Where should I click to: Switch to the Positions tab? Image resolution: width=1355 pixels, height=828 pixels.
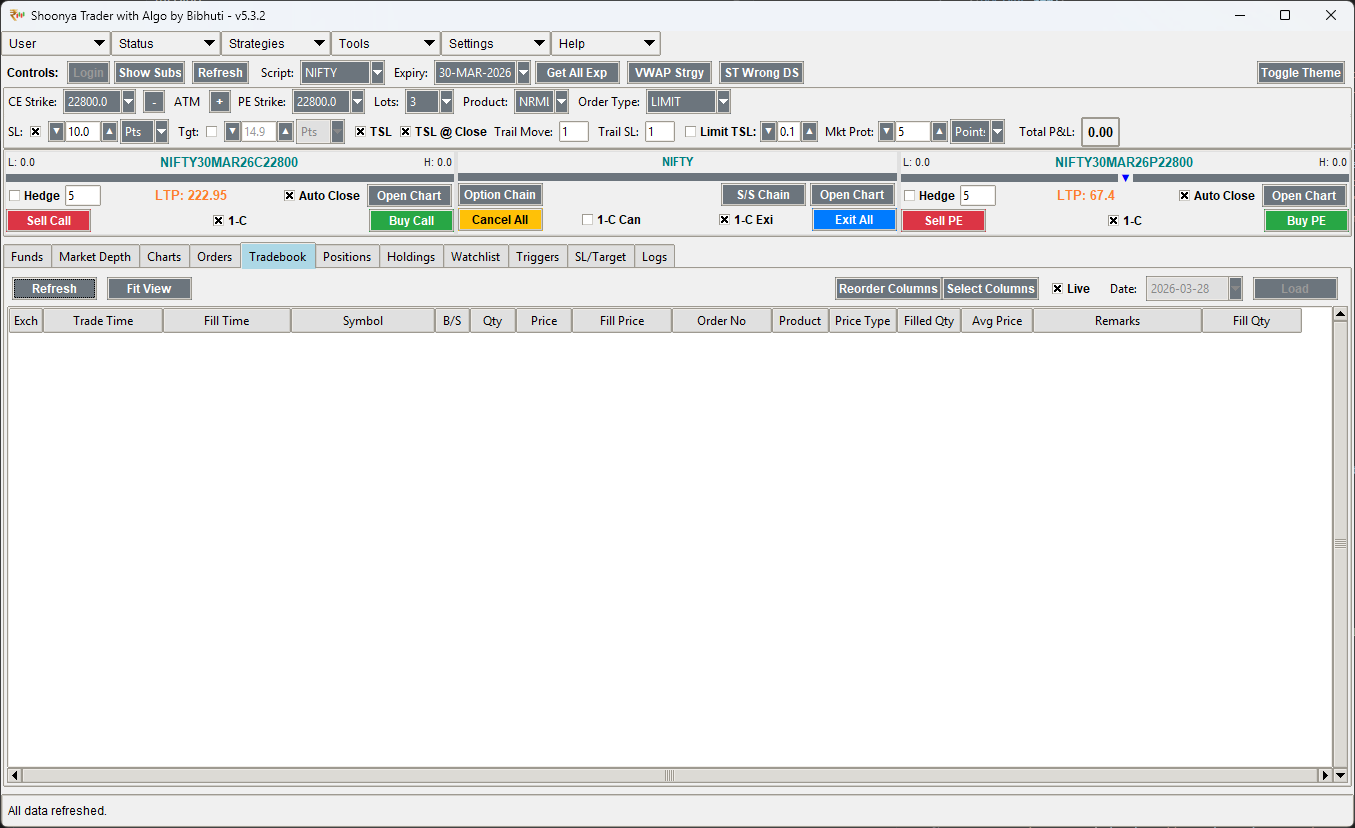[x=347, y=256]
